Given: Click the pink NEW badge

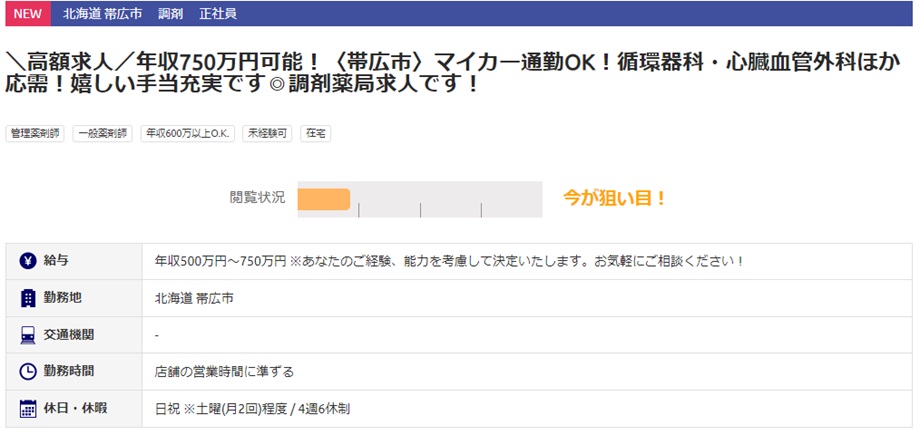Looking at the screenshot, I should click(x=27, y=14).
